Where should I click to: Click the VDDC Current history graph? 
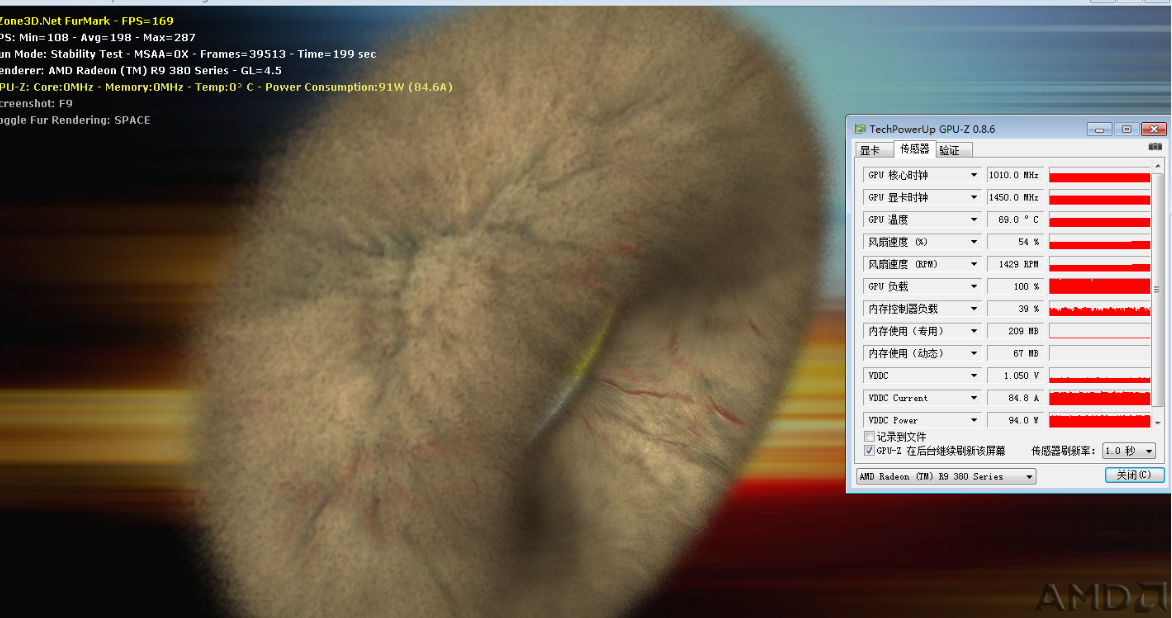pos(1099,398)
